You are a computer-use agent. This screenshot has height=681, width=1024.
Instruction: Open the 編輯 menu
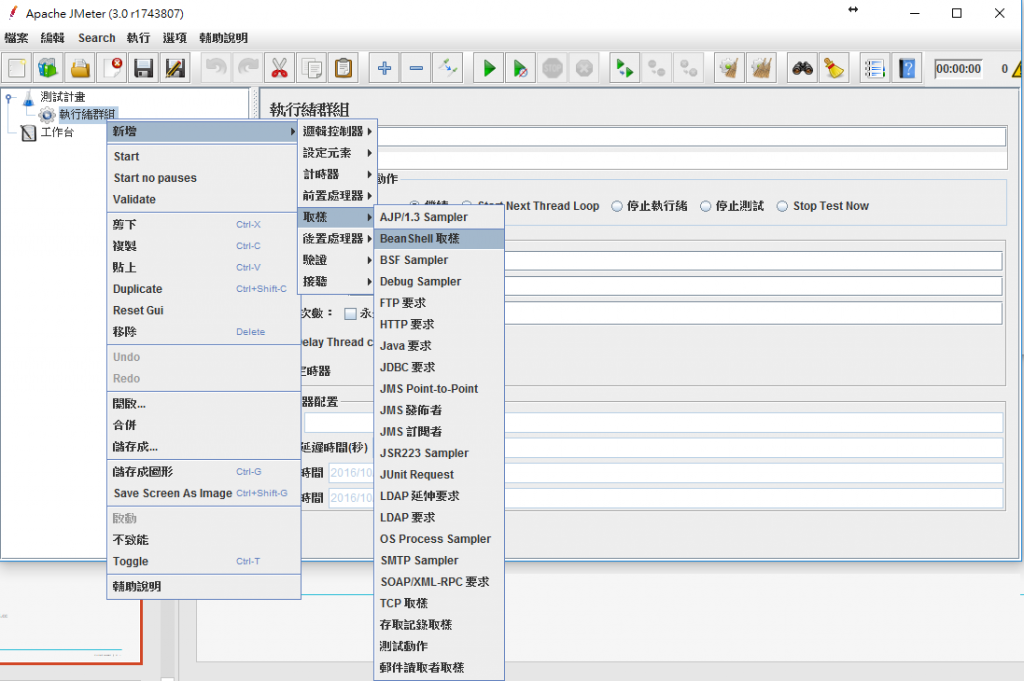[52, 38]
